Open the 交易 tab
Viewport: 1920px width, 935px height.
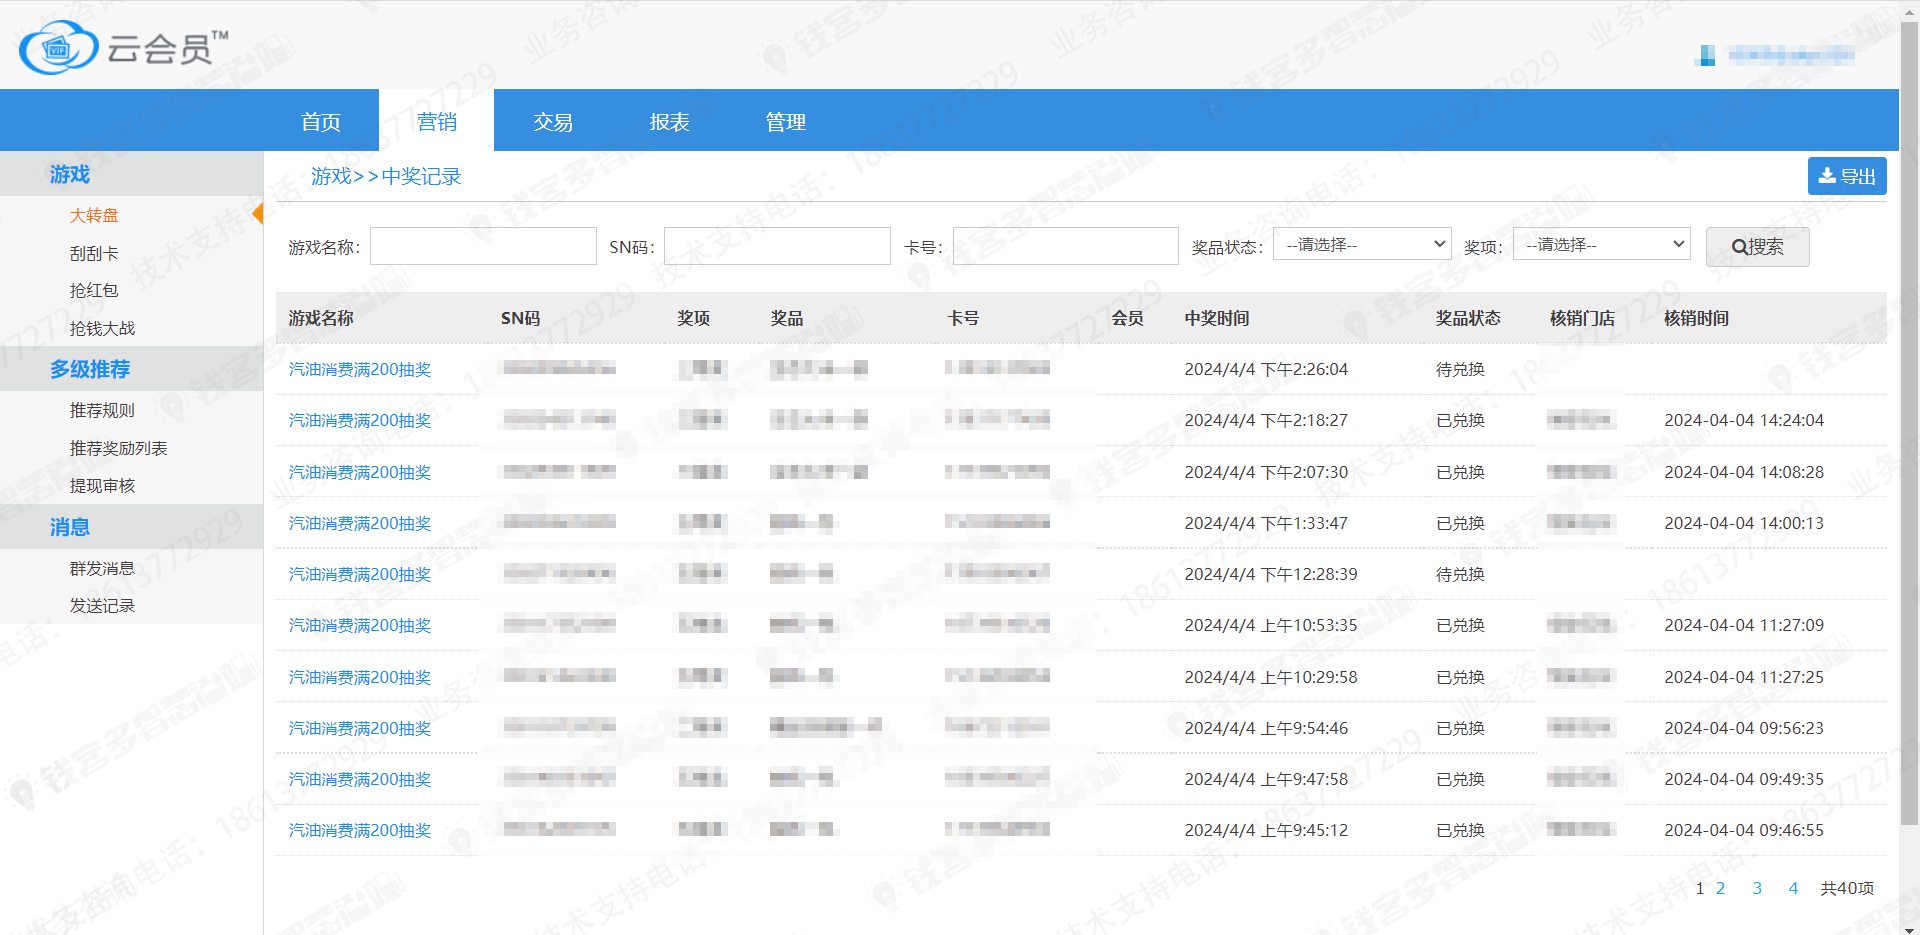(552, 122)
